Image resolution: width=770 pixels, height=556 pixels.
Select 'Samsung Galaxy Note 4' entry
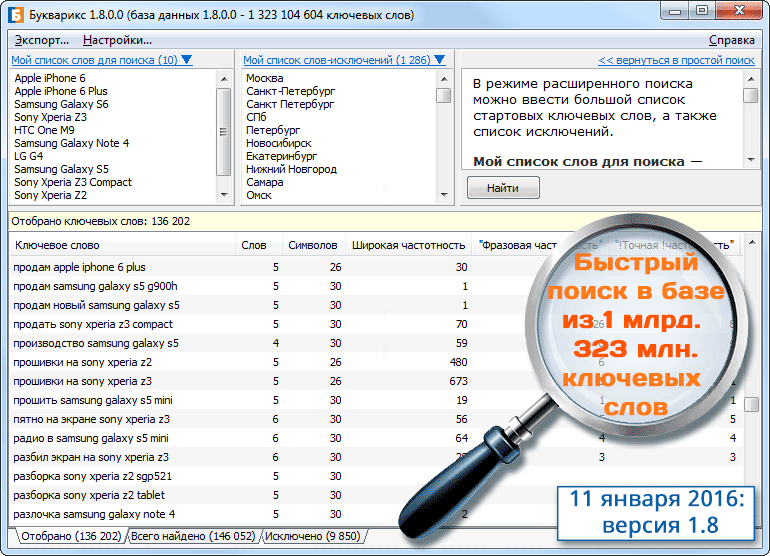[72, 143]
